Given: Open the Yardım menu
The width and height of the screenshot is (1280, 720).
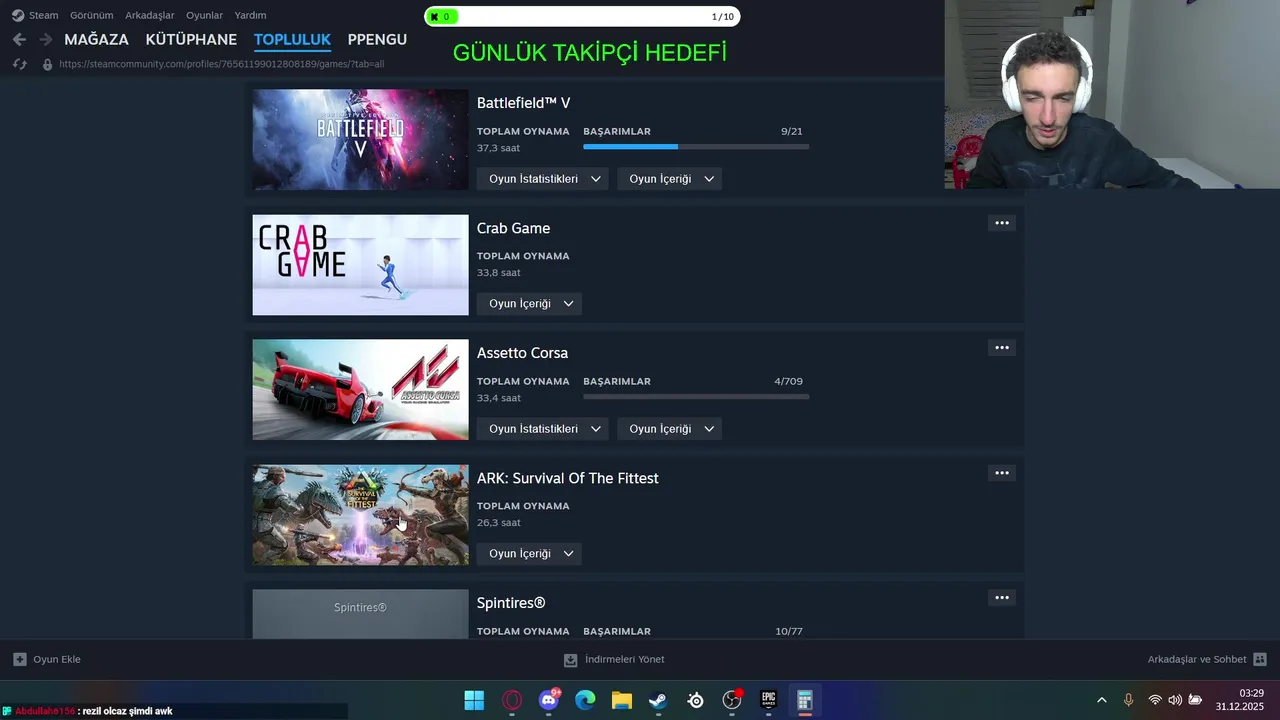Looking at the screenshot, I should [x=250, y=15].
